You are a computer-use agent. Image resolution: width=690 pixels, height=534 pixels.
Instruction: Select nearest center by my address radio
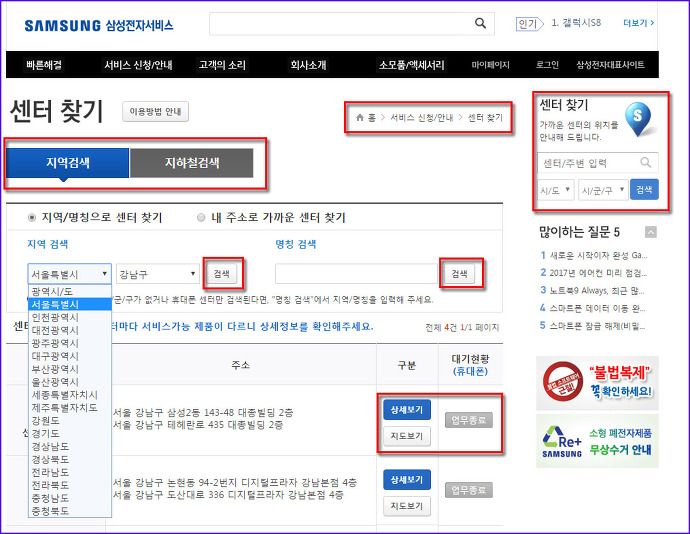201,217
